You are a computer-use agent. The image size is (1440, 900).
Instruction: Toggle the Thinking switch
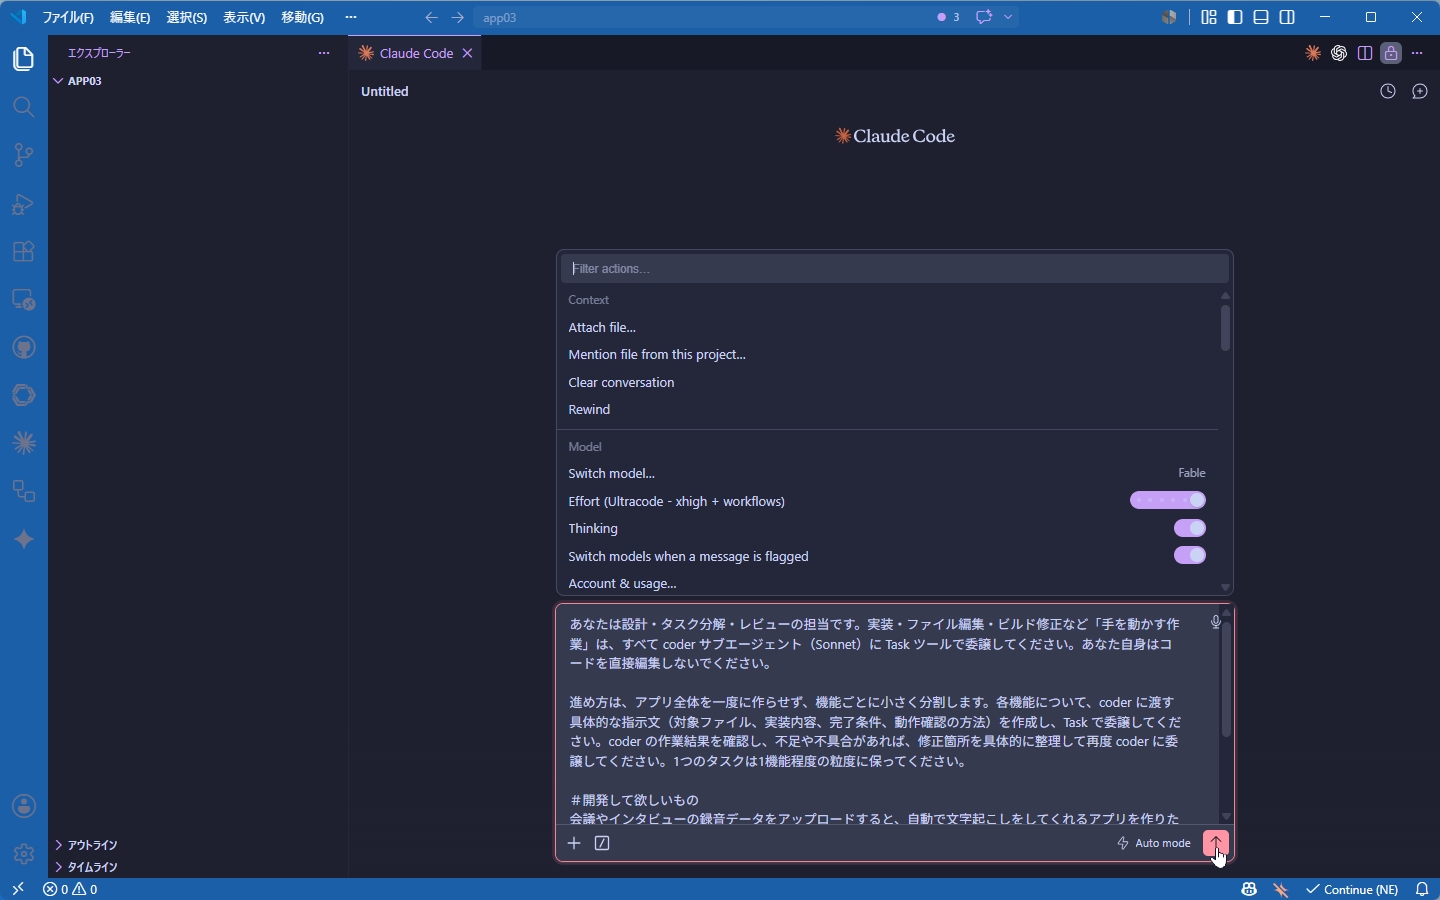pyautogui.click(x=1189, y=528)
